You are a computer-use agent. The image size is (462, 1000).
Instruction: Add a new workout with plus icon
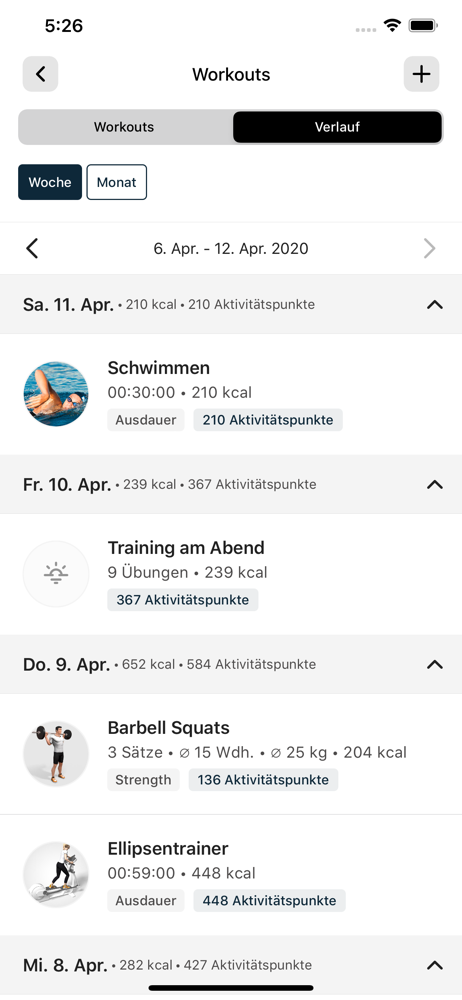pyautogui.click(x=421, y=74)
